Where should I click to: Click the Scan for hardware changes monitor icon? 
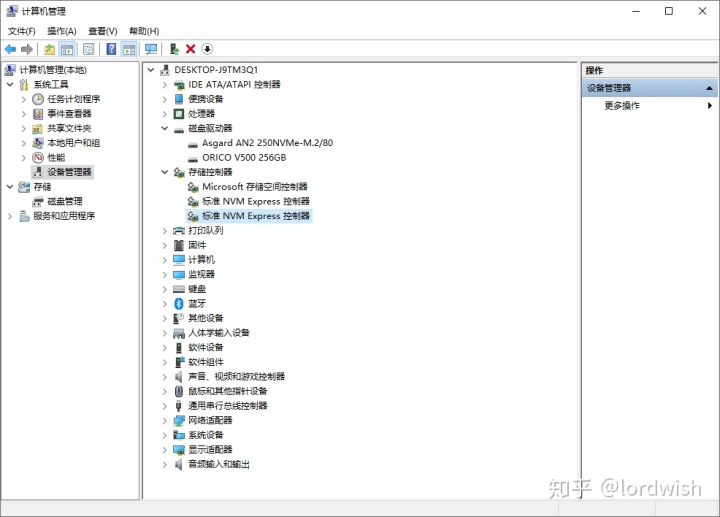[x=151, y=49]
